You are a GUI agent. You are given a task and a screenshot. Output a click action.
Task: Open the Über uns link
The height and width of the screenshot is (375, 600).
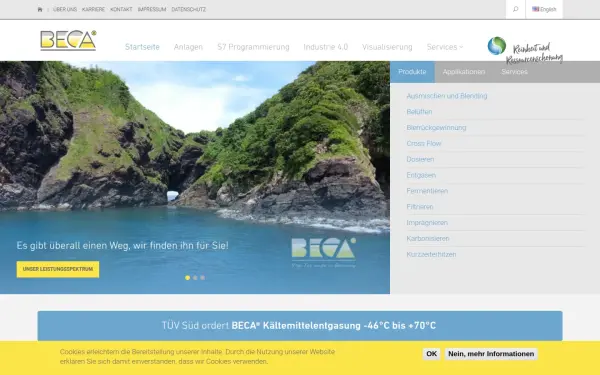(x=65, y=9)
